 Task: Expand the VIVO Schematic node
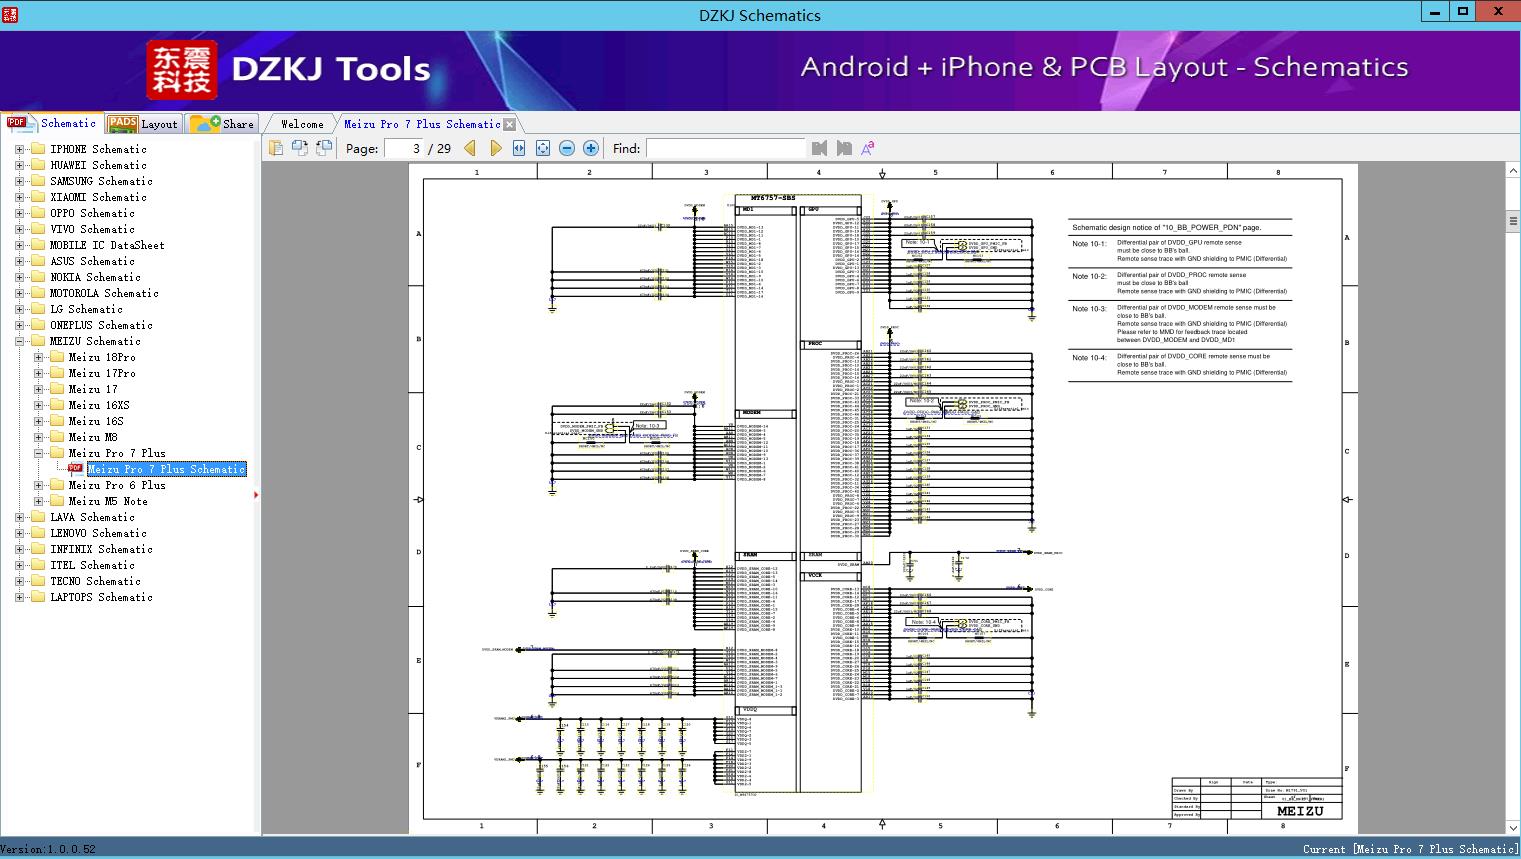point(19,229)
